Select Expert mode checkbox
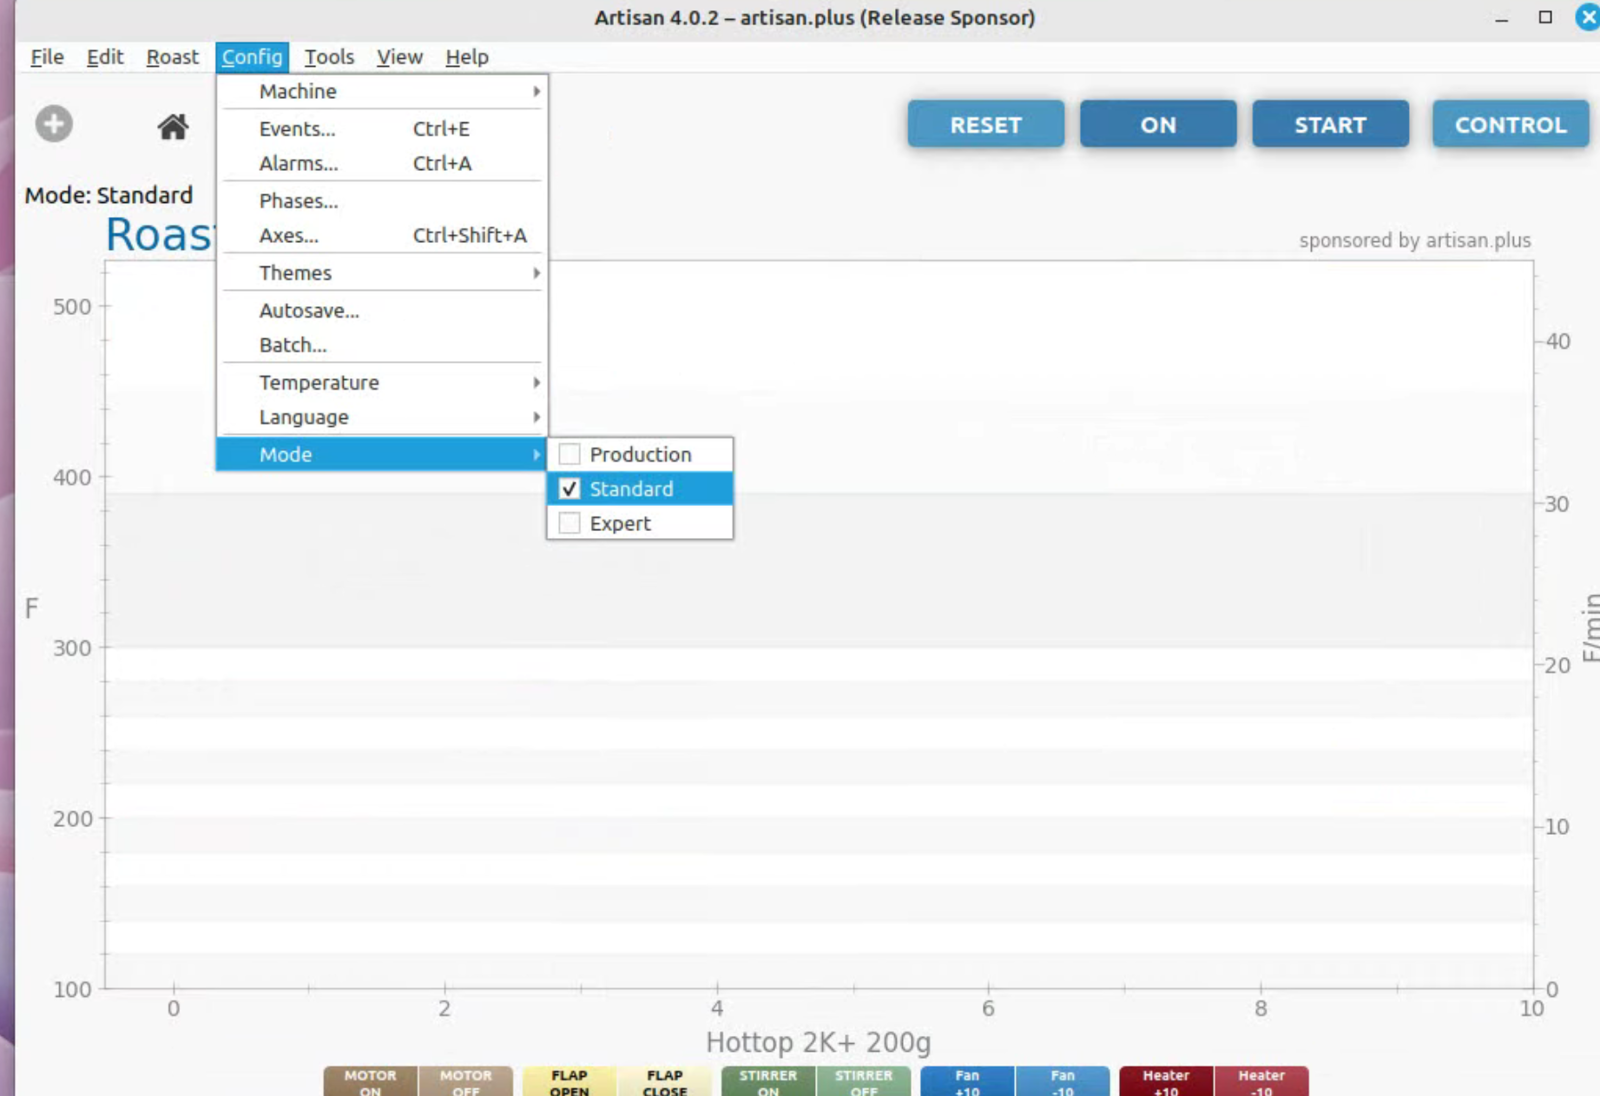Screen dimensions: 1600x1096 point(570,524)
